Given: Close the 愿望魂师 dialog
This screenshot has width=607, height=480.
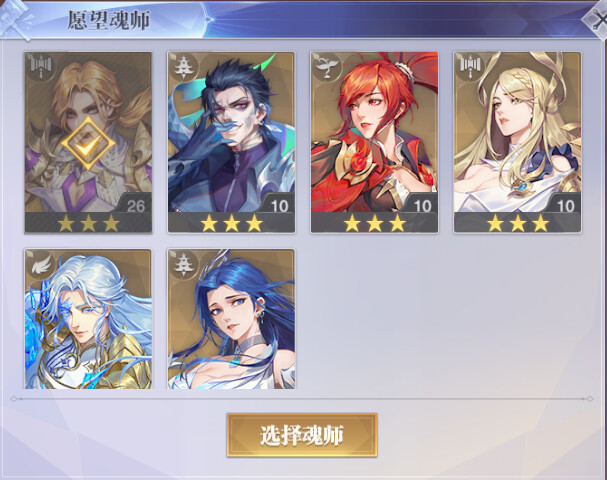Looking at the screenshot, I should (596, 19).
